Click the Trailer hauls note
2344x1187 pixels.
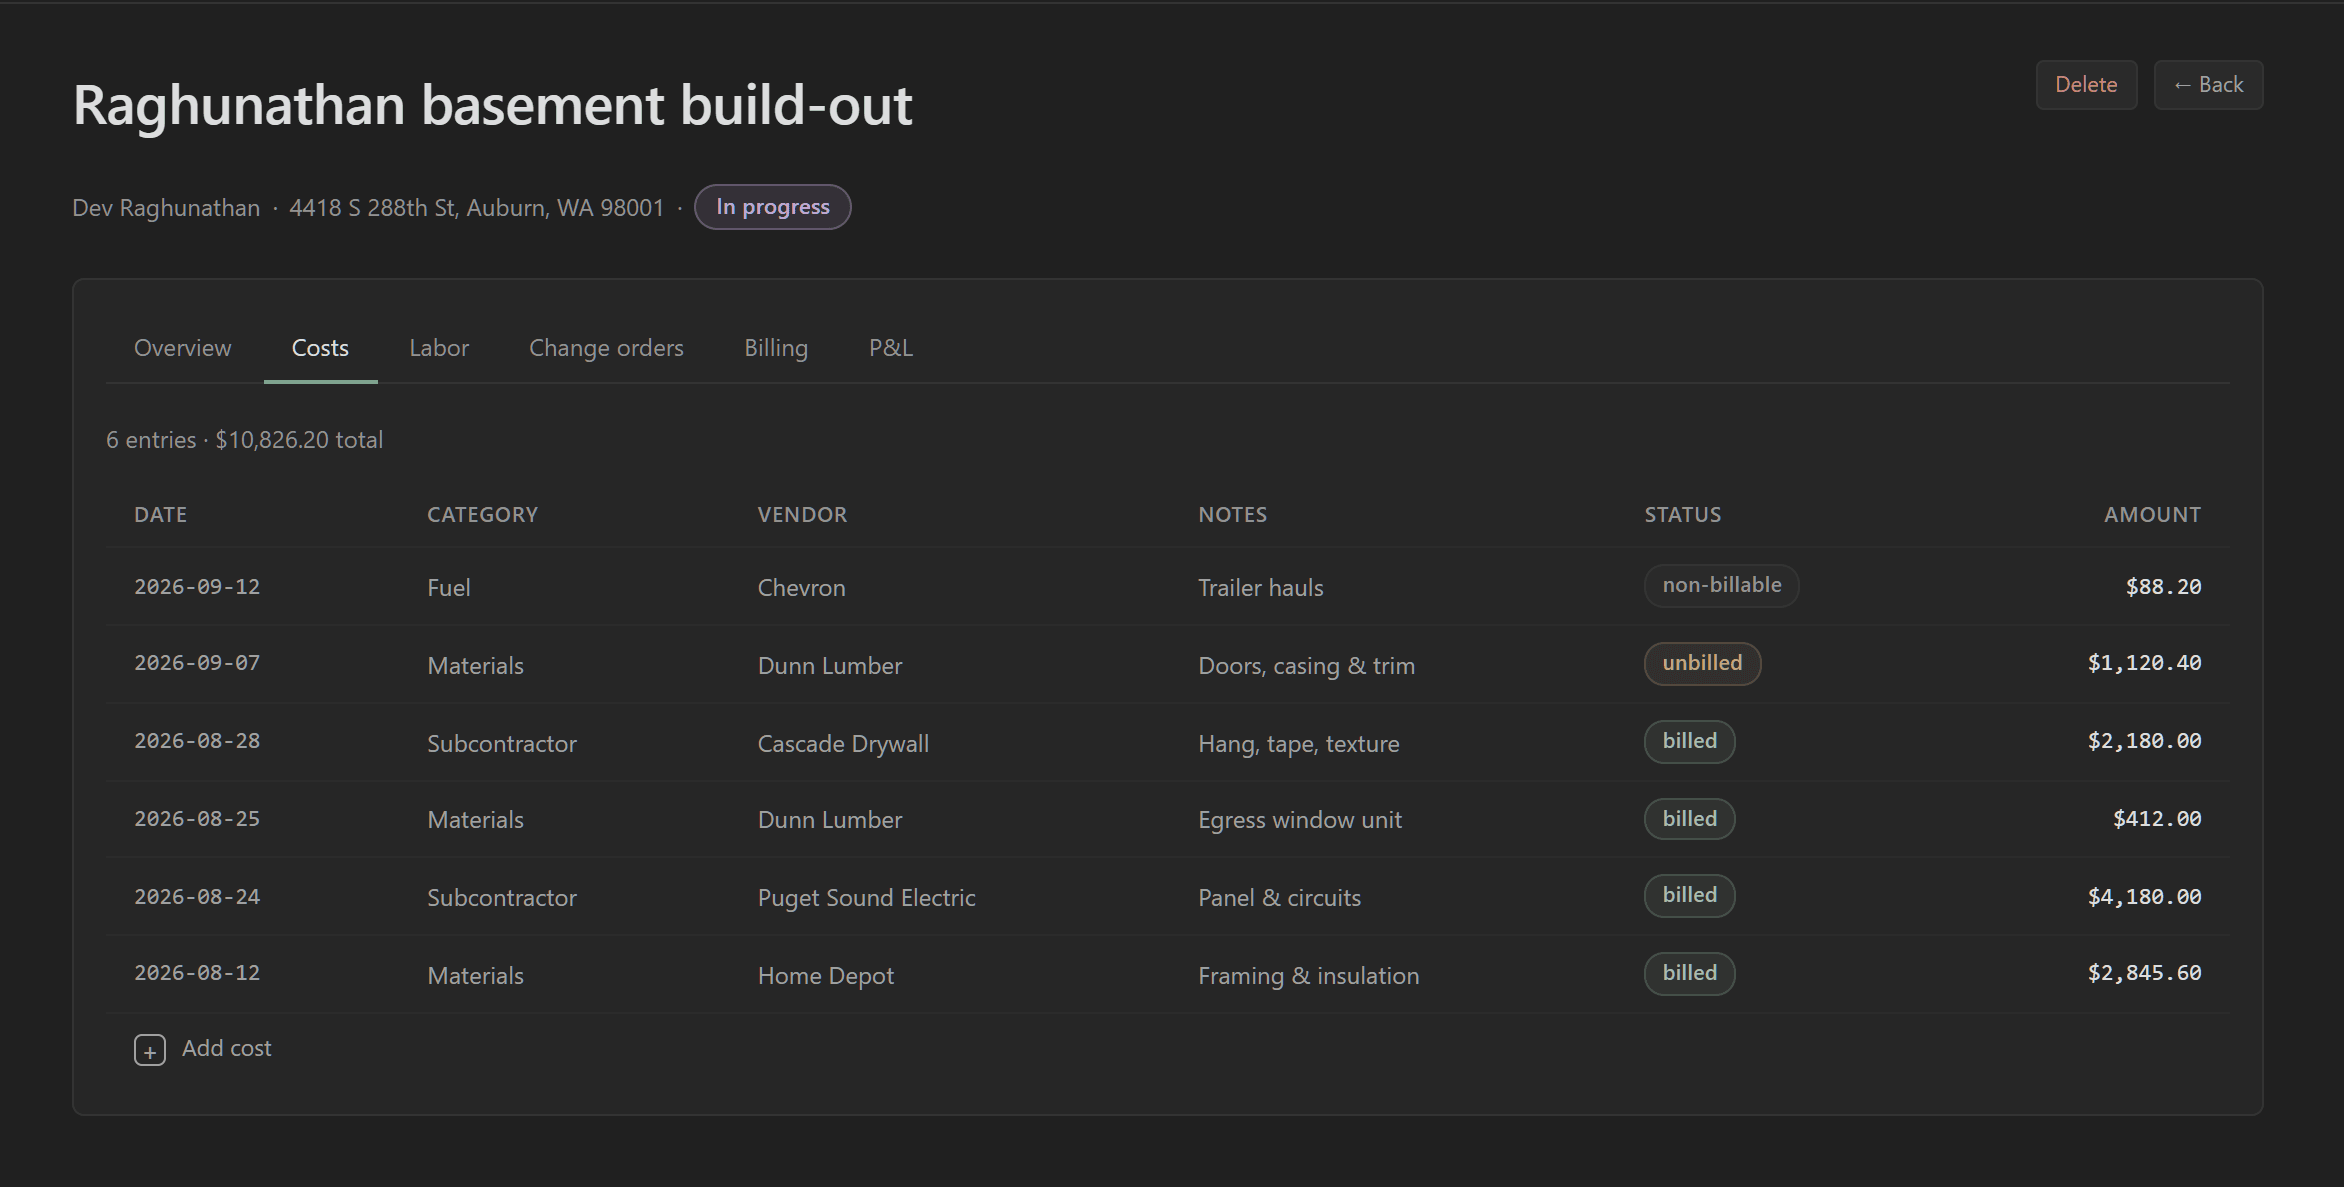tap(1260, 588)
